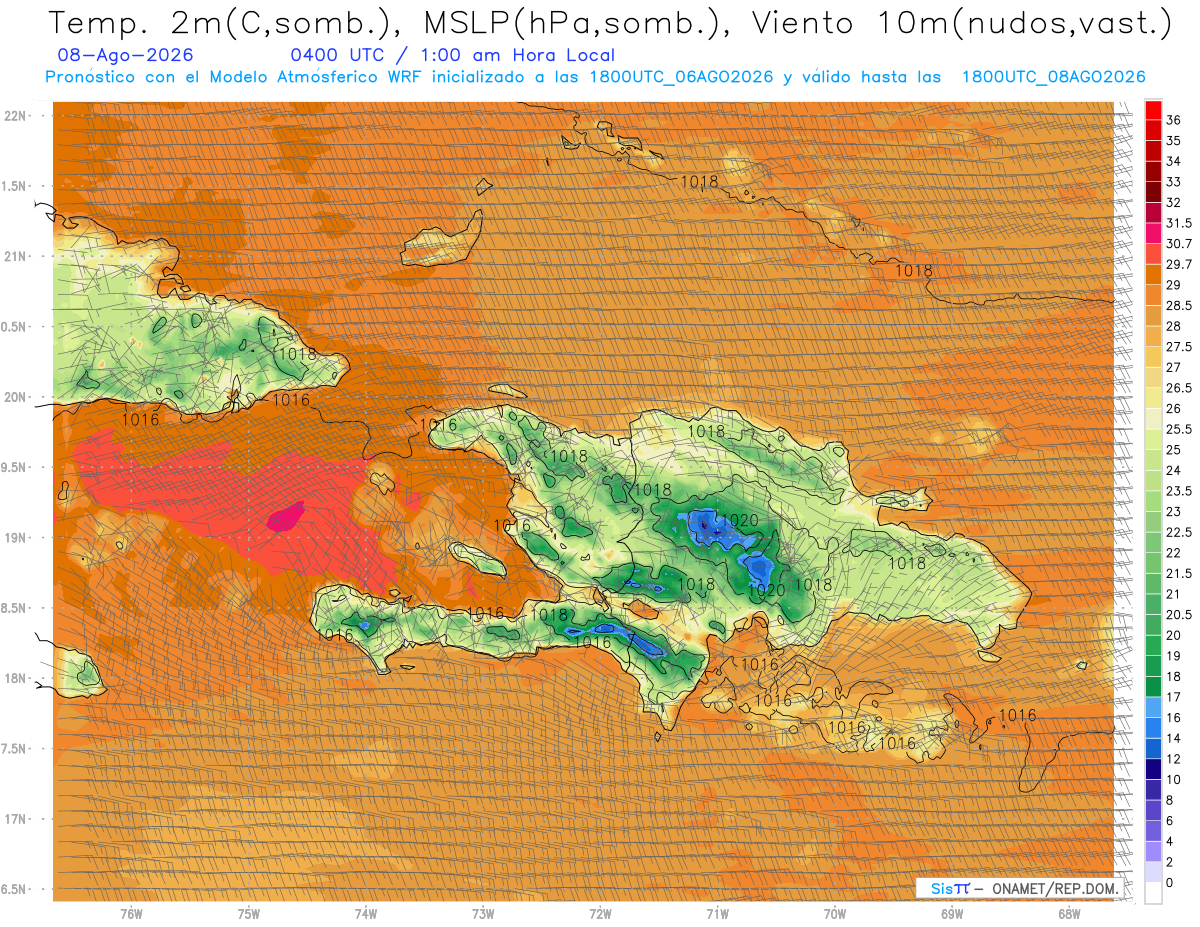Click the latitude axis label '18N'
1200x927 pixels.
point(15,678)
